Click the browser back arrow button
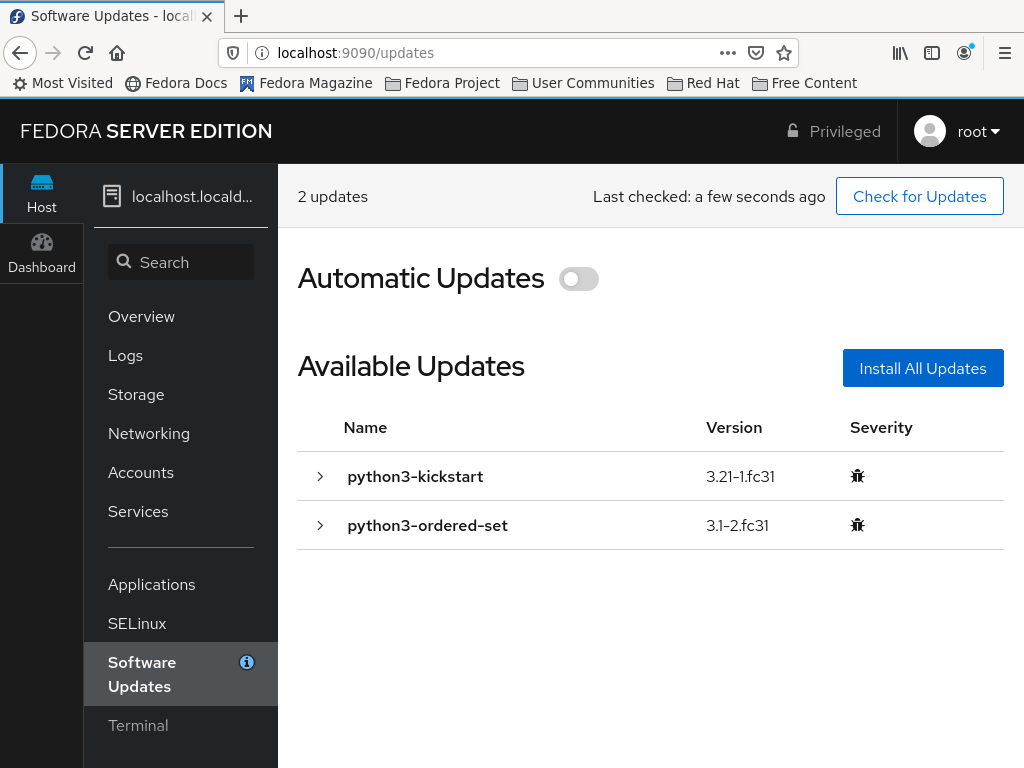Screen dimensions: 1024x768 click(20, 53)
